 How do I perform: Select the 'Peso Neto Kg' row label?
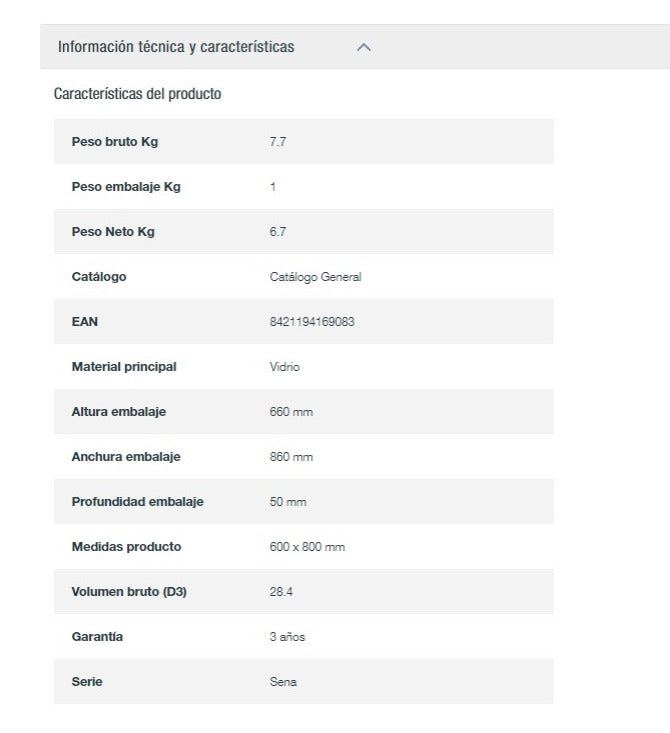pyautogui.click(x=113, y=232)
